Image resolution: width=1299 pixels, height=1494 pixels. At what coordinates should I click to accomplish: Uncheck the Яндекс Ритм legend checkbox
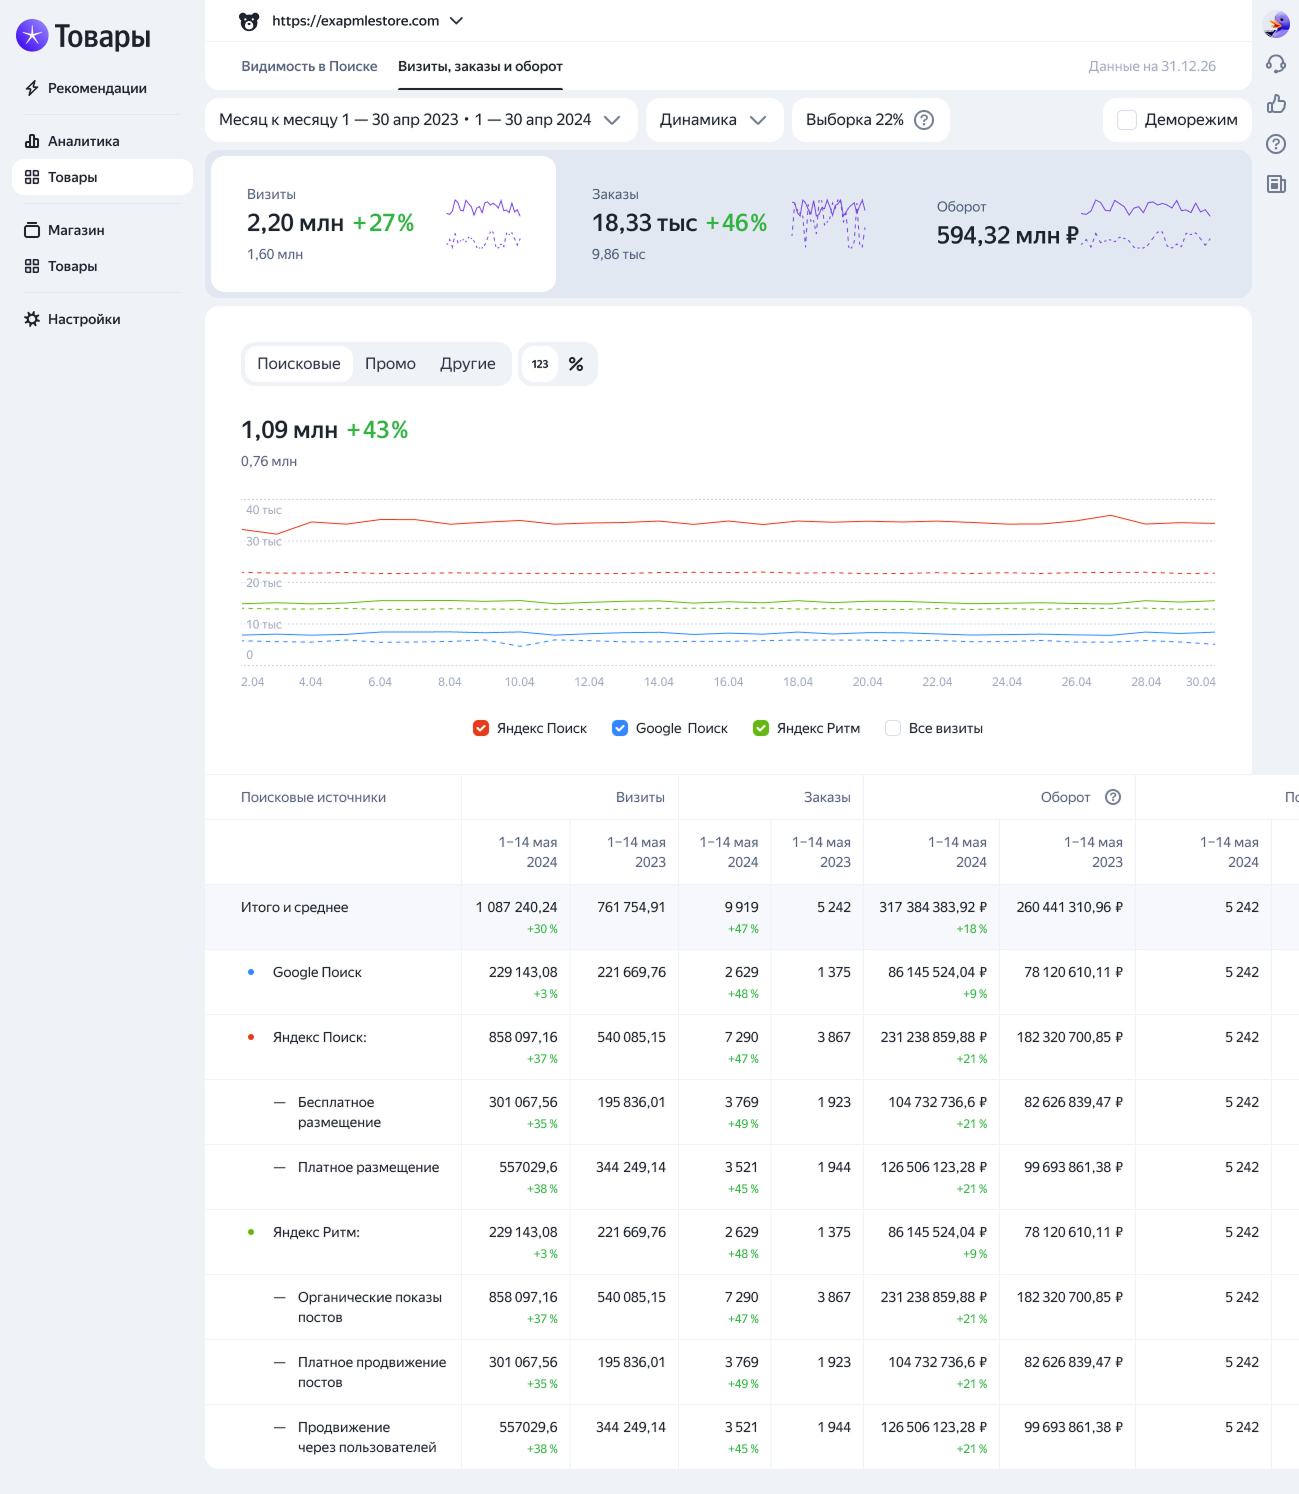click(761, 728)
